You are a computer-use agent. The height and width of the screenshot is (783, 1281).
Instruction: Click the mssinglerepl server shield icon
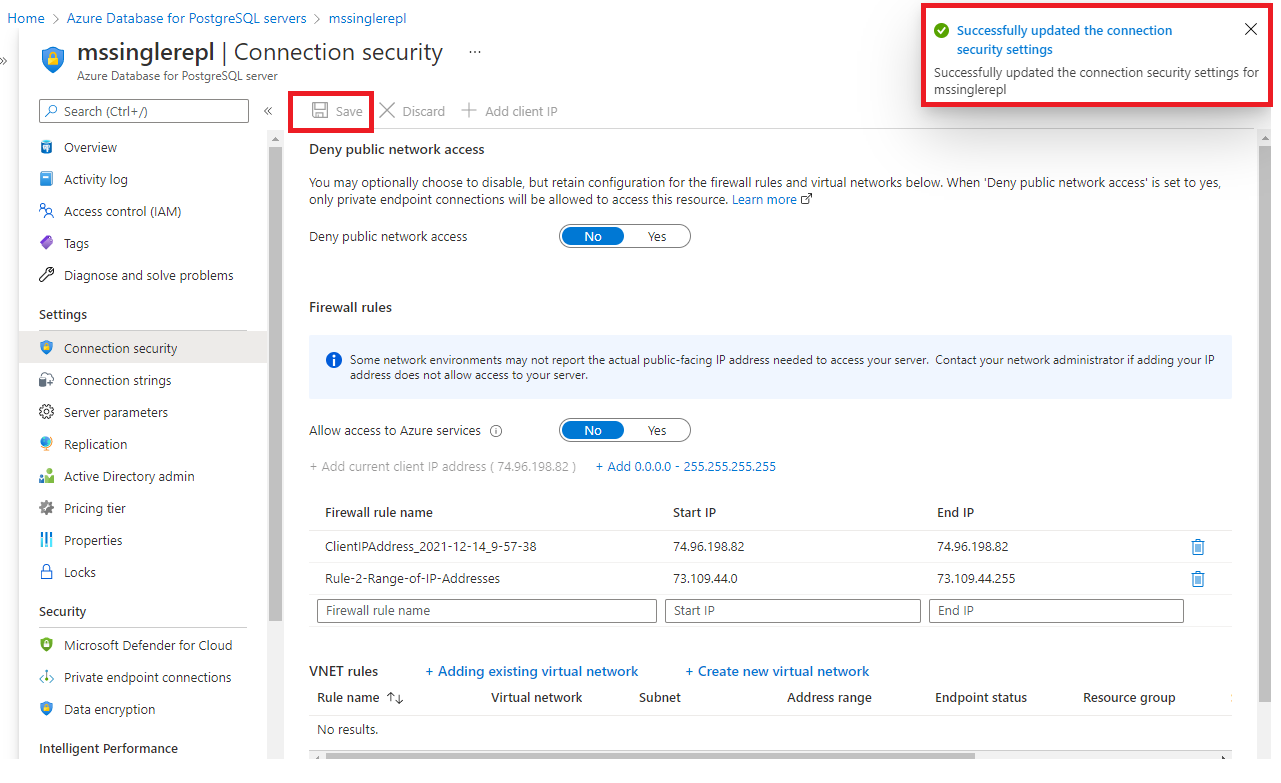click(53, 60)
